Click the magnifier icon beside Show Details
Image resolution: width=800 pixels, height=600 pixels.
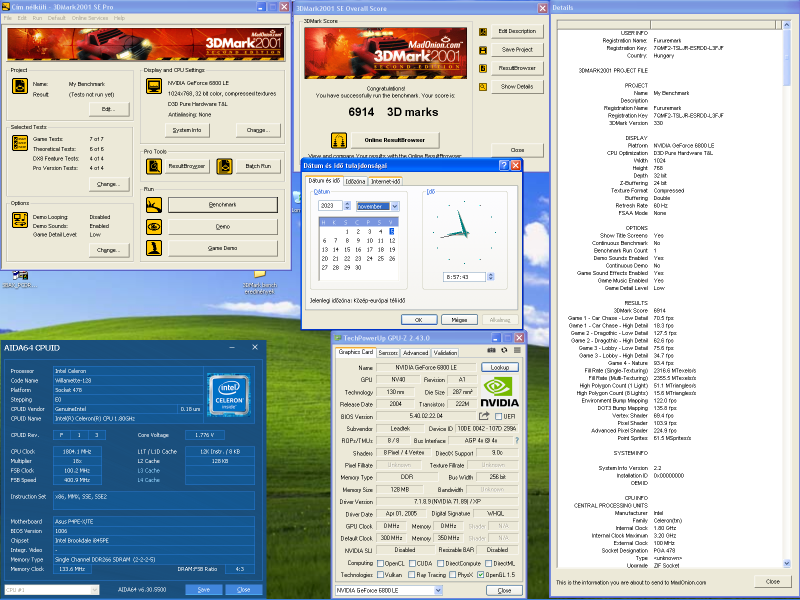pyautogui.click(x=483, y=87)
